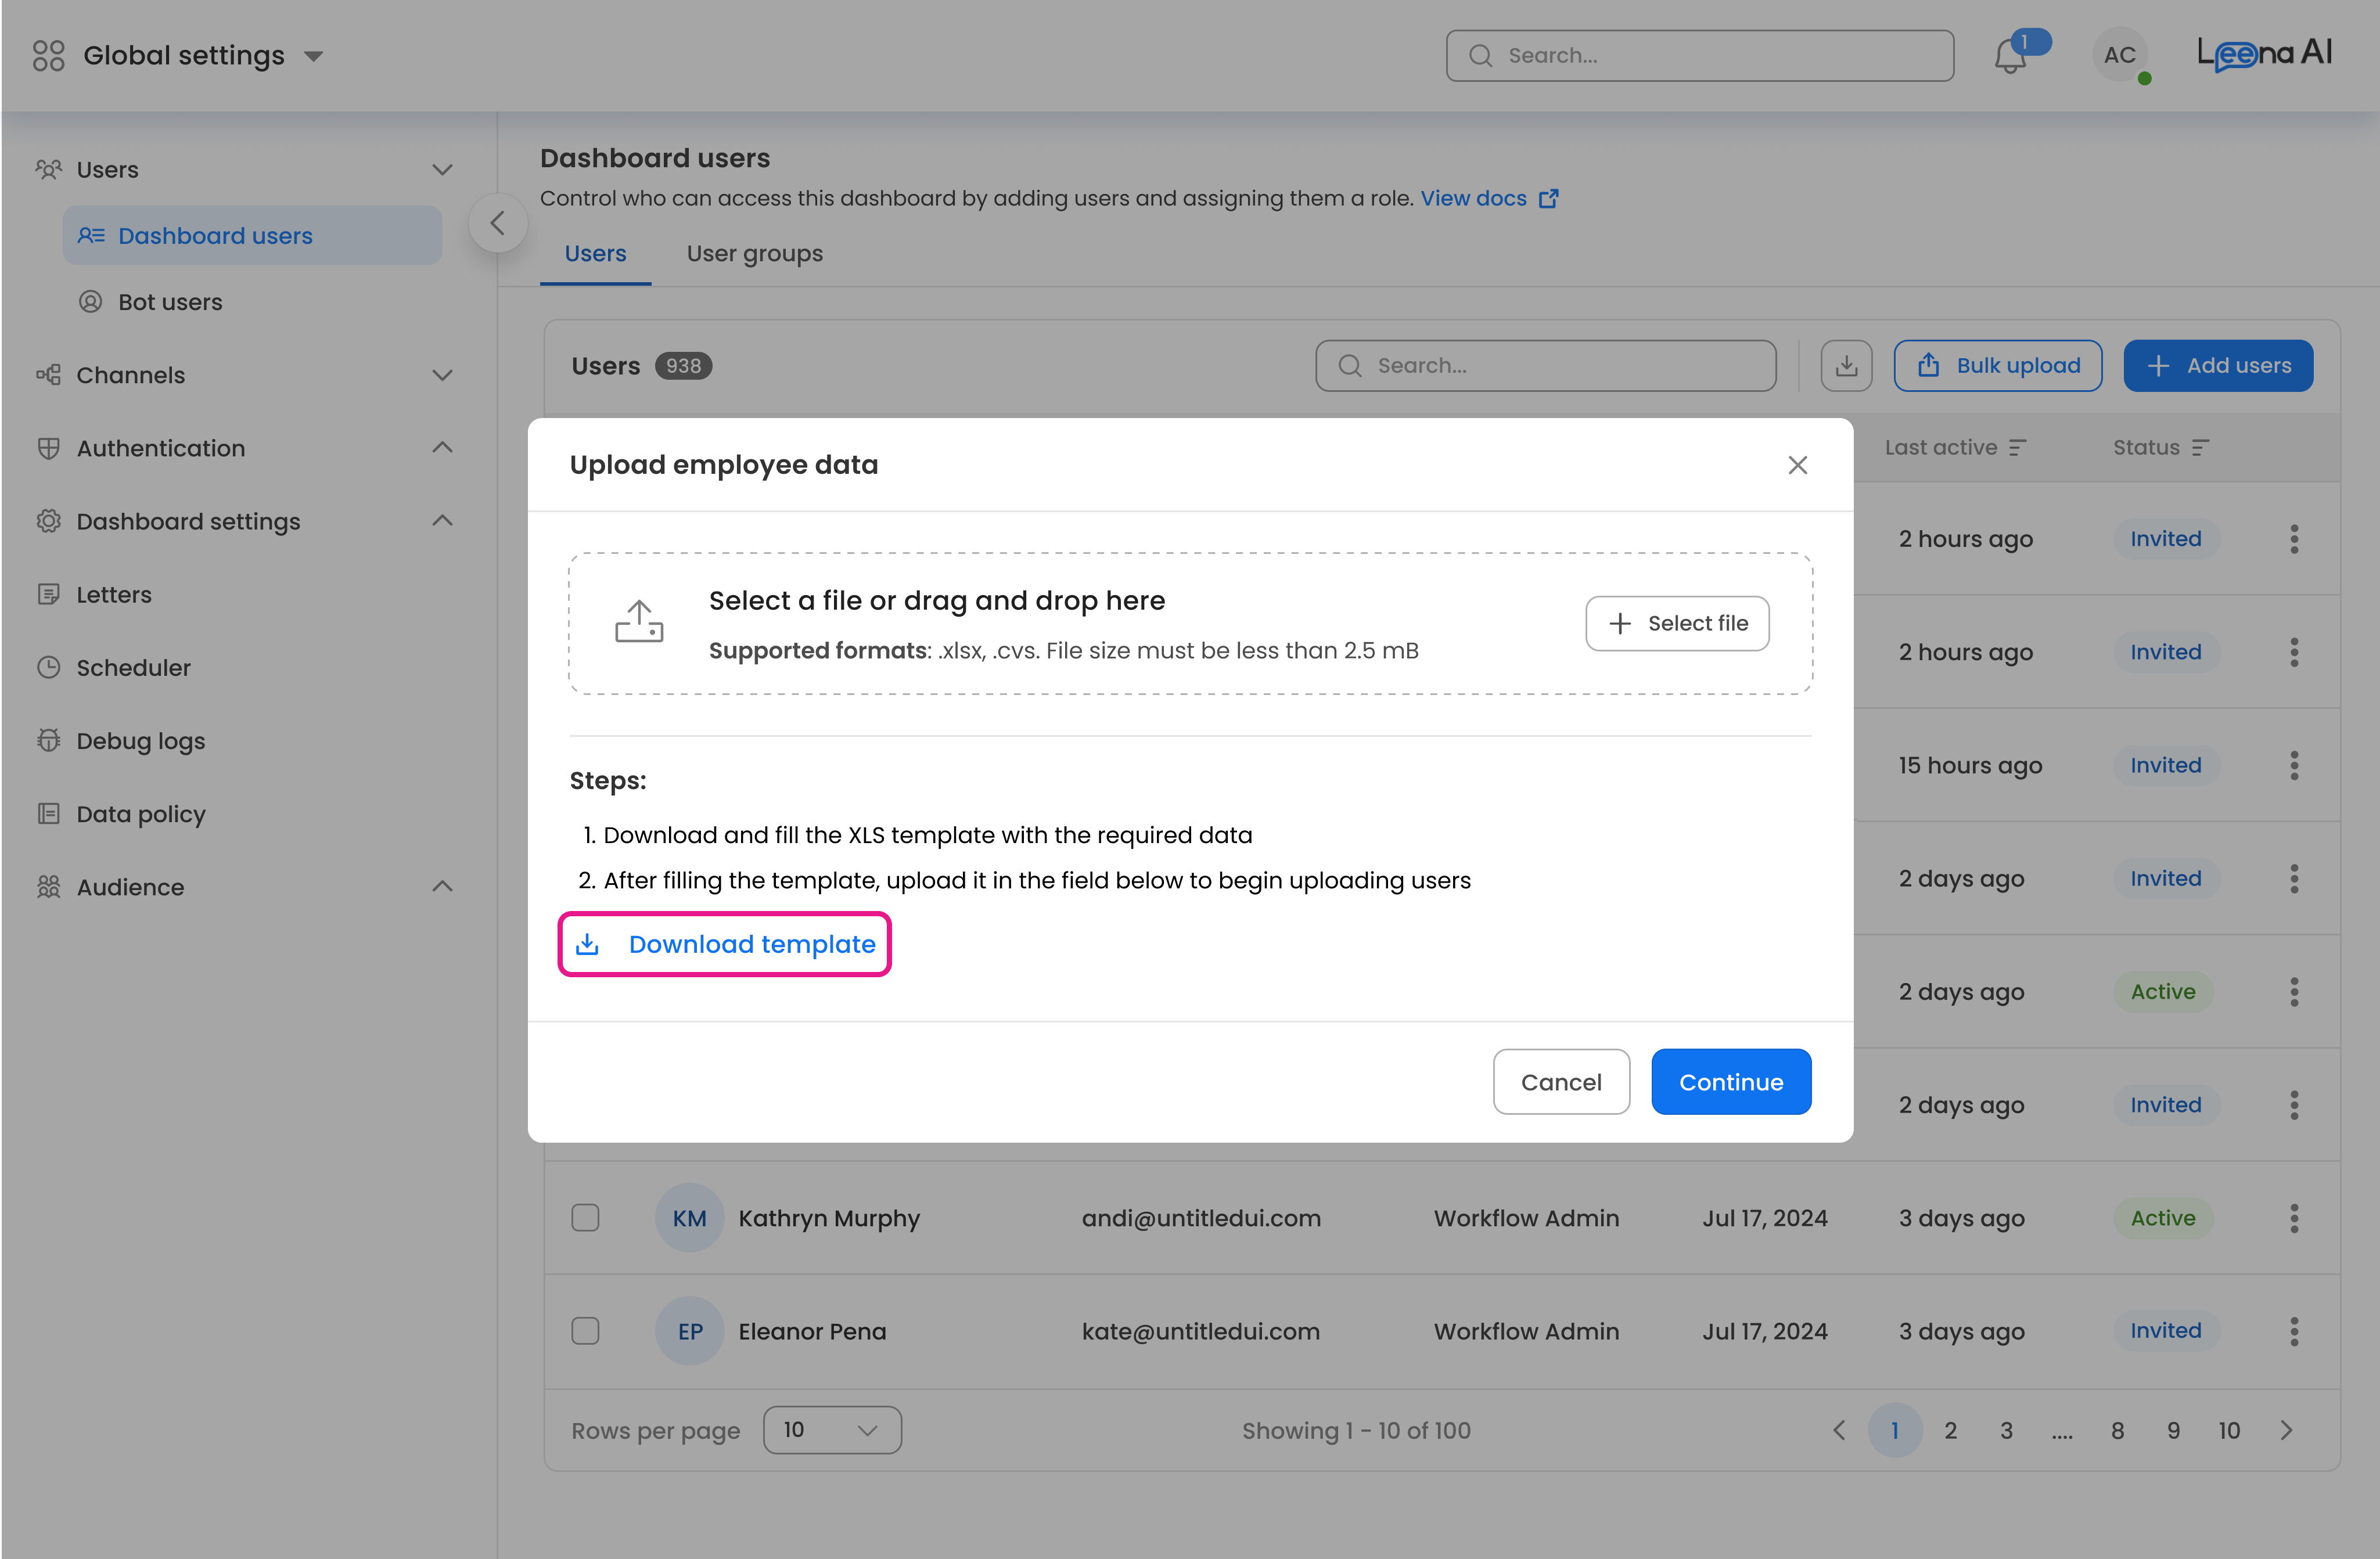This screenshot has height=1559, width=2380.
Task: Toggle the Dashboard settings section chevron
Action: [x=443, y=520]
